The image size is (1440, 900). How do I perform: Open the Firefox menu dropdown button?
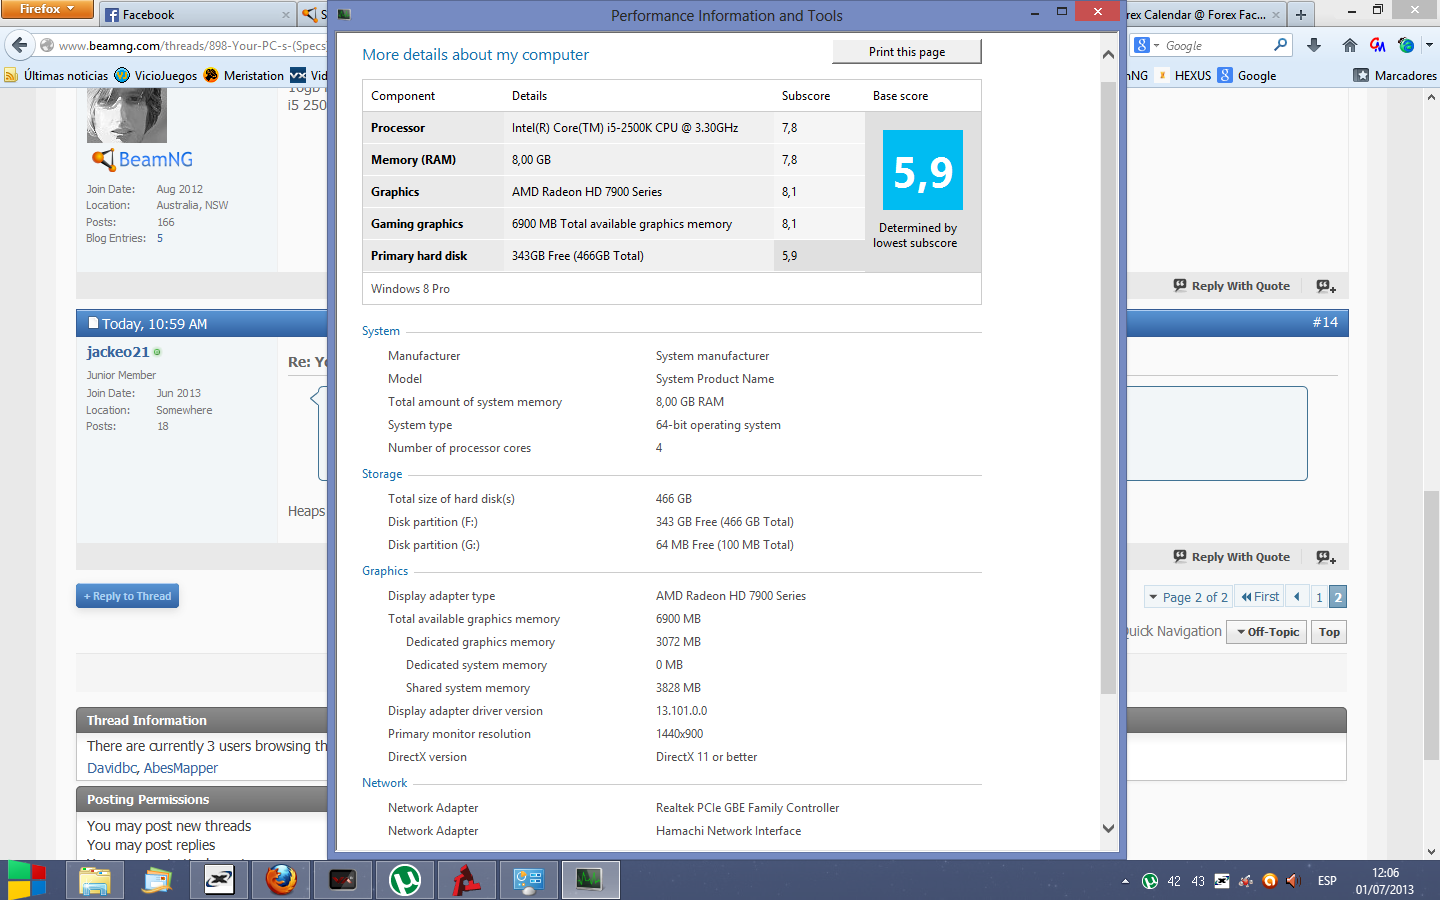click(47, 9)
